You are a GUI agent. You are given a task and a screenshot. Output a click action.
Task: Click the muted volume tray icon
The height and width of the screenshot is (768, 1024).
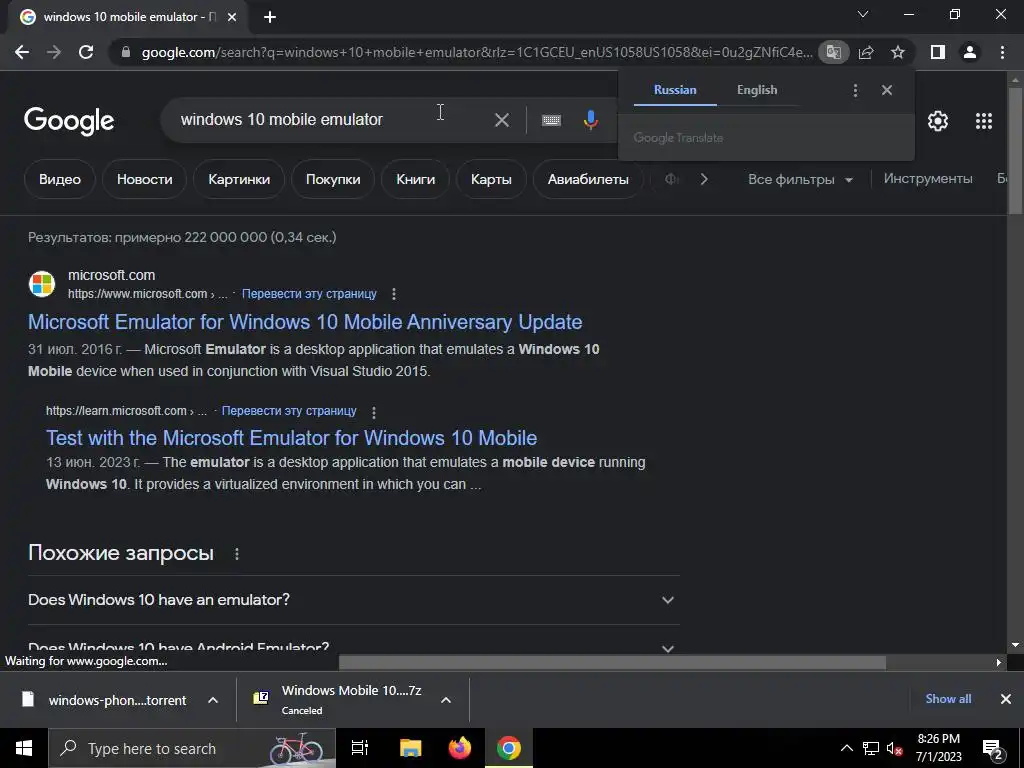coord(895,749)
